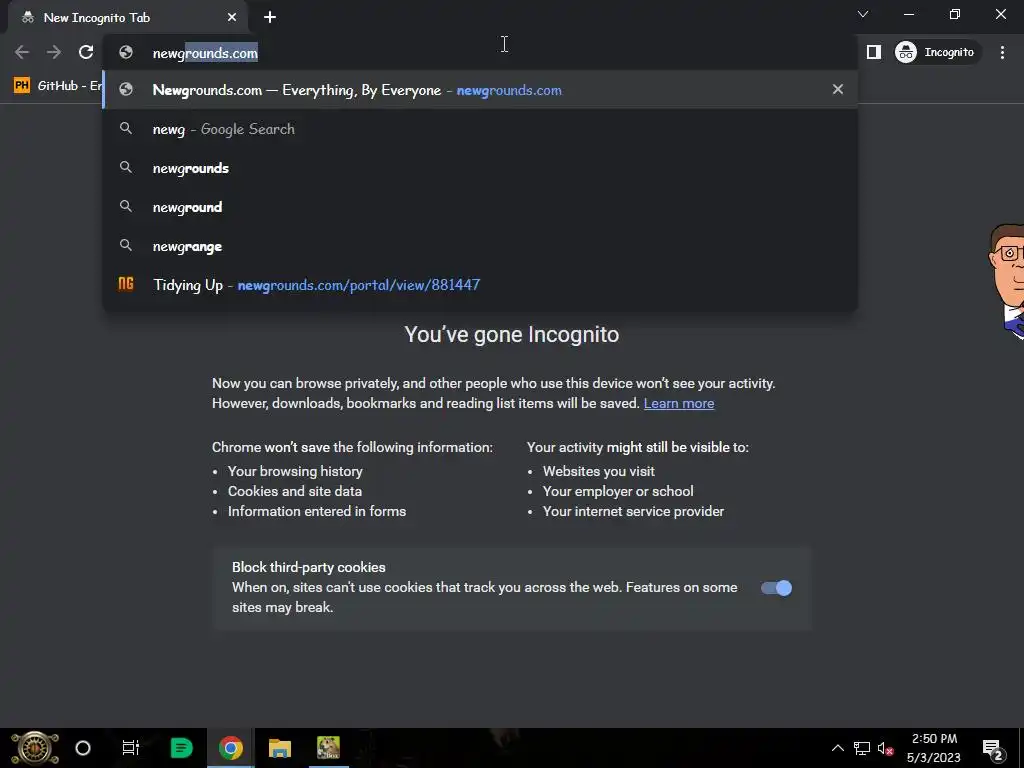Open the Start menu steampunk button

pos(35,748)
